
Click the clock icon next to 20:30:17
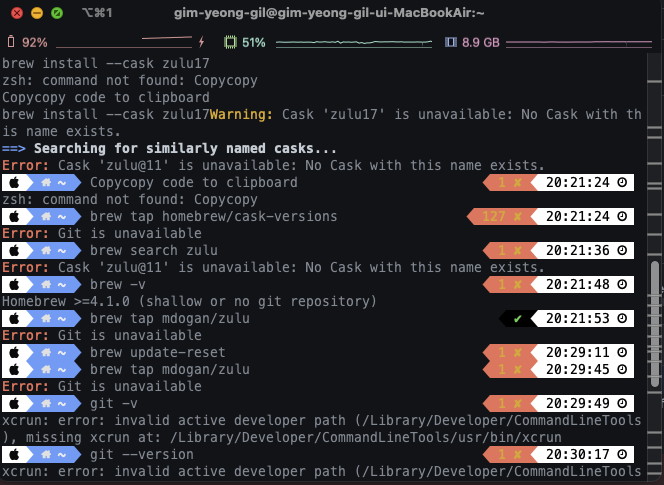[622, 455]
